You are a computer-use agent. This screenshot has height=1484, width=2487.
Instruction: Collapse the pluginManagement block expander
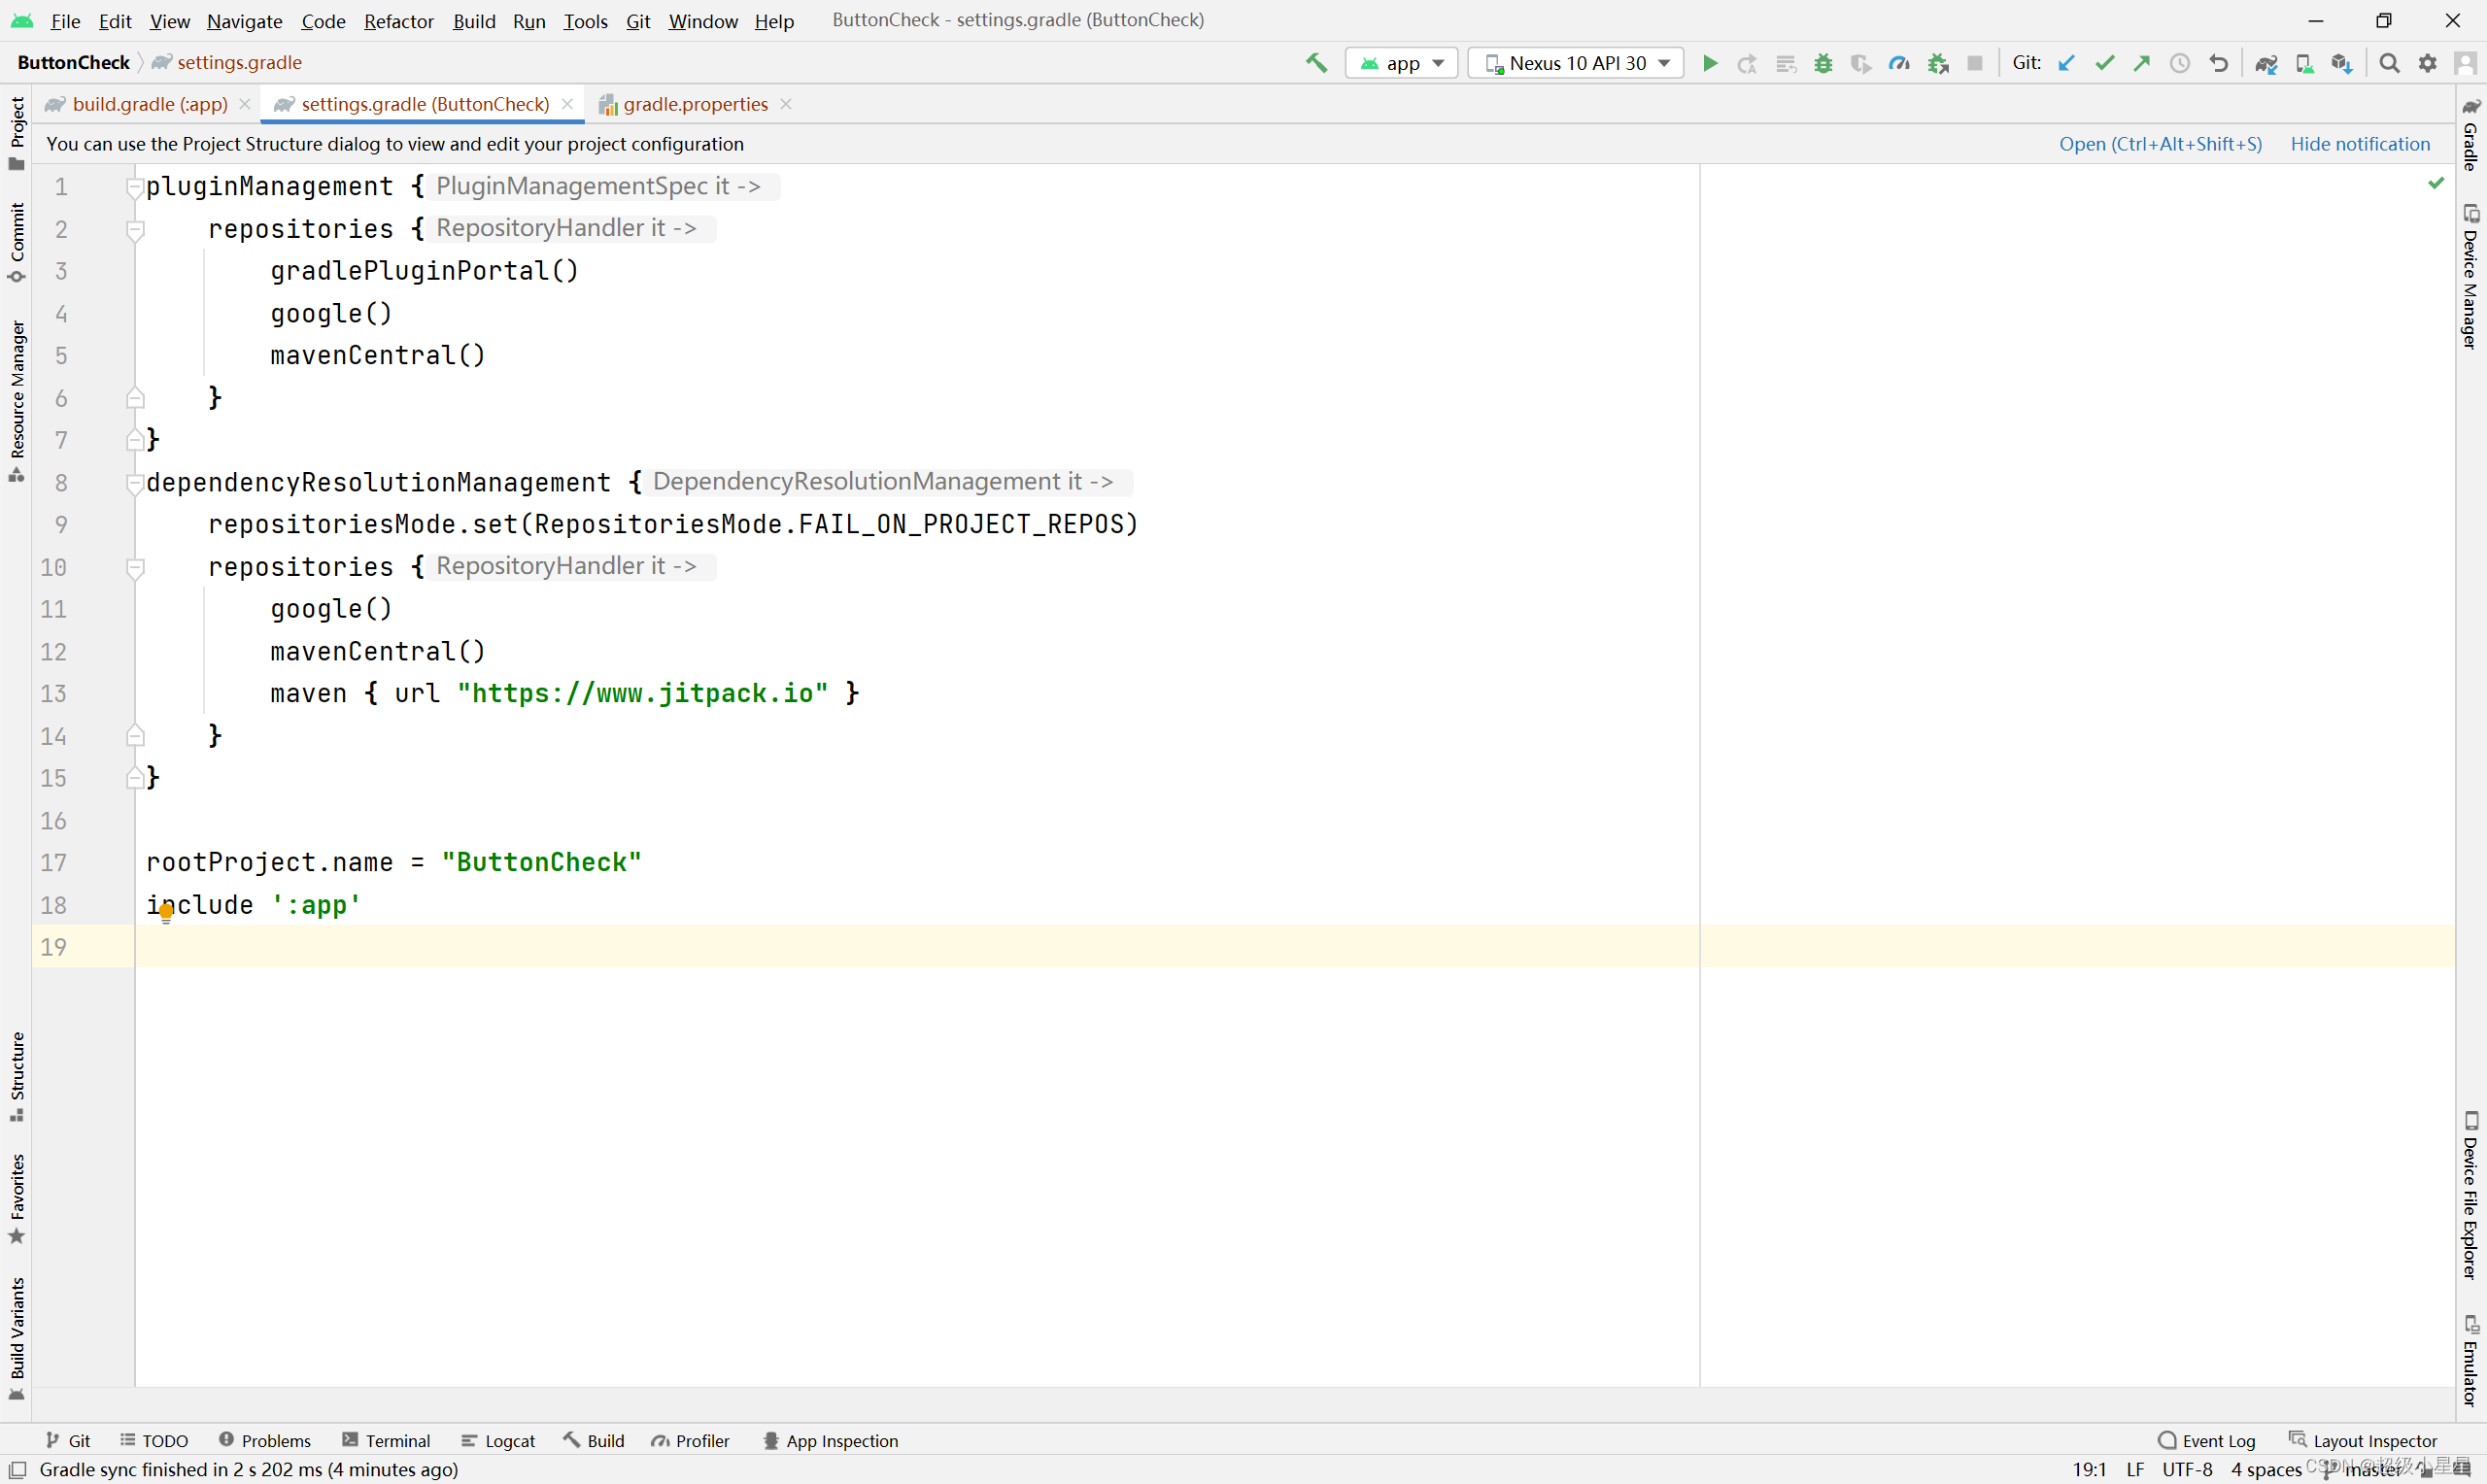click(132, 185)
